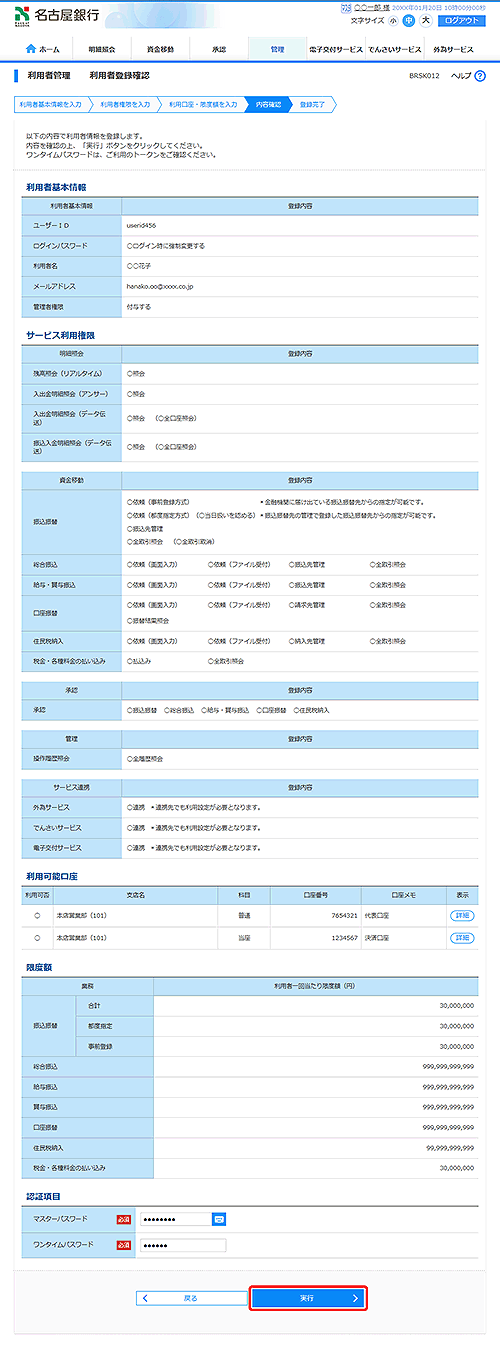Go to the ホーム house icon
The width and height of the screenshot is (500, 1353).
click(43, 49)
